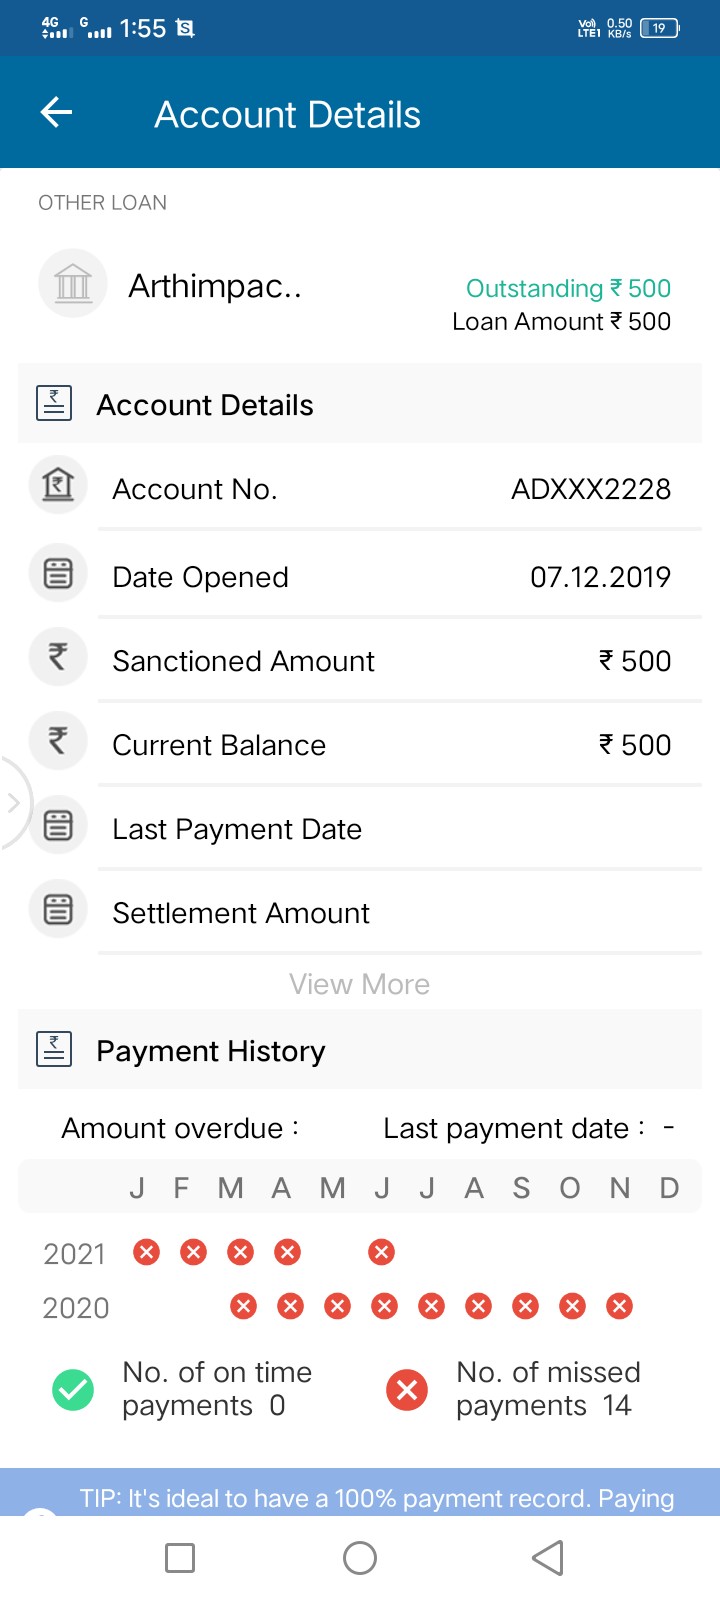Tap the Date Opened calendar icon
The width and height of the screenshot is (720, 1600).
pyautogui.click(x=58, y=574)
